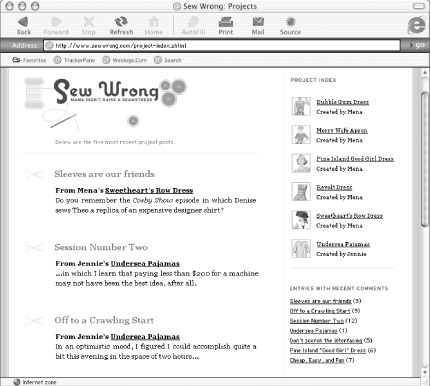Screen dimensions: 431x386
Task: Click the vertical scrollbar thumb
Action: pos(425,159)
